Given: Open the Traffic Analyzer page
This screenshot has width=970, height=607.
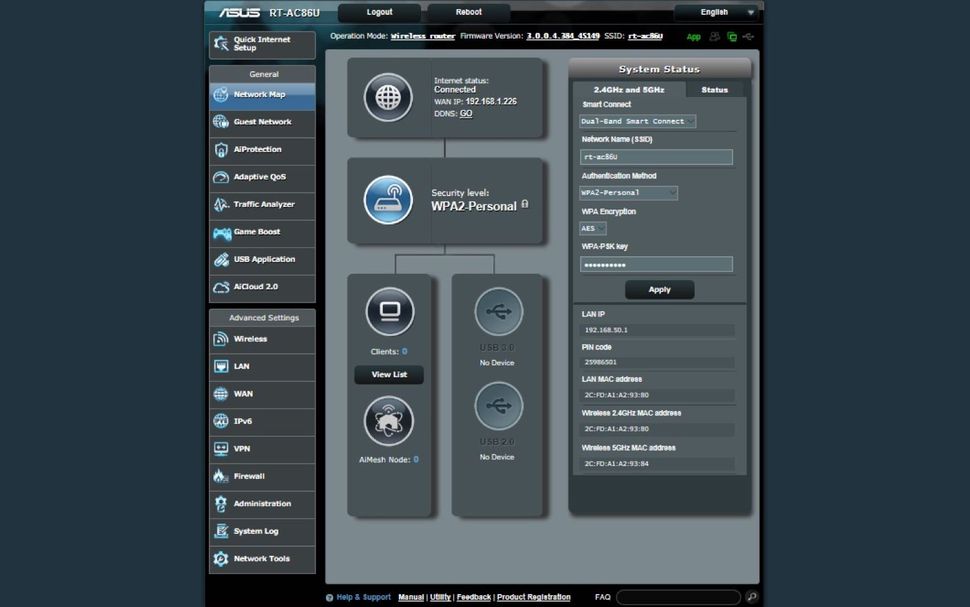Looking at the screenshot, I should (262, 204).
